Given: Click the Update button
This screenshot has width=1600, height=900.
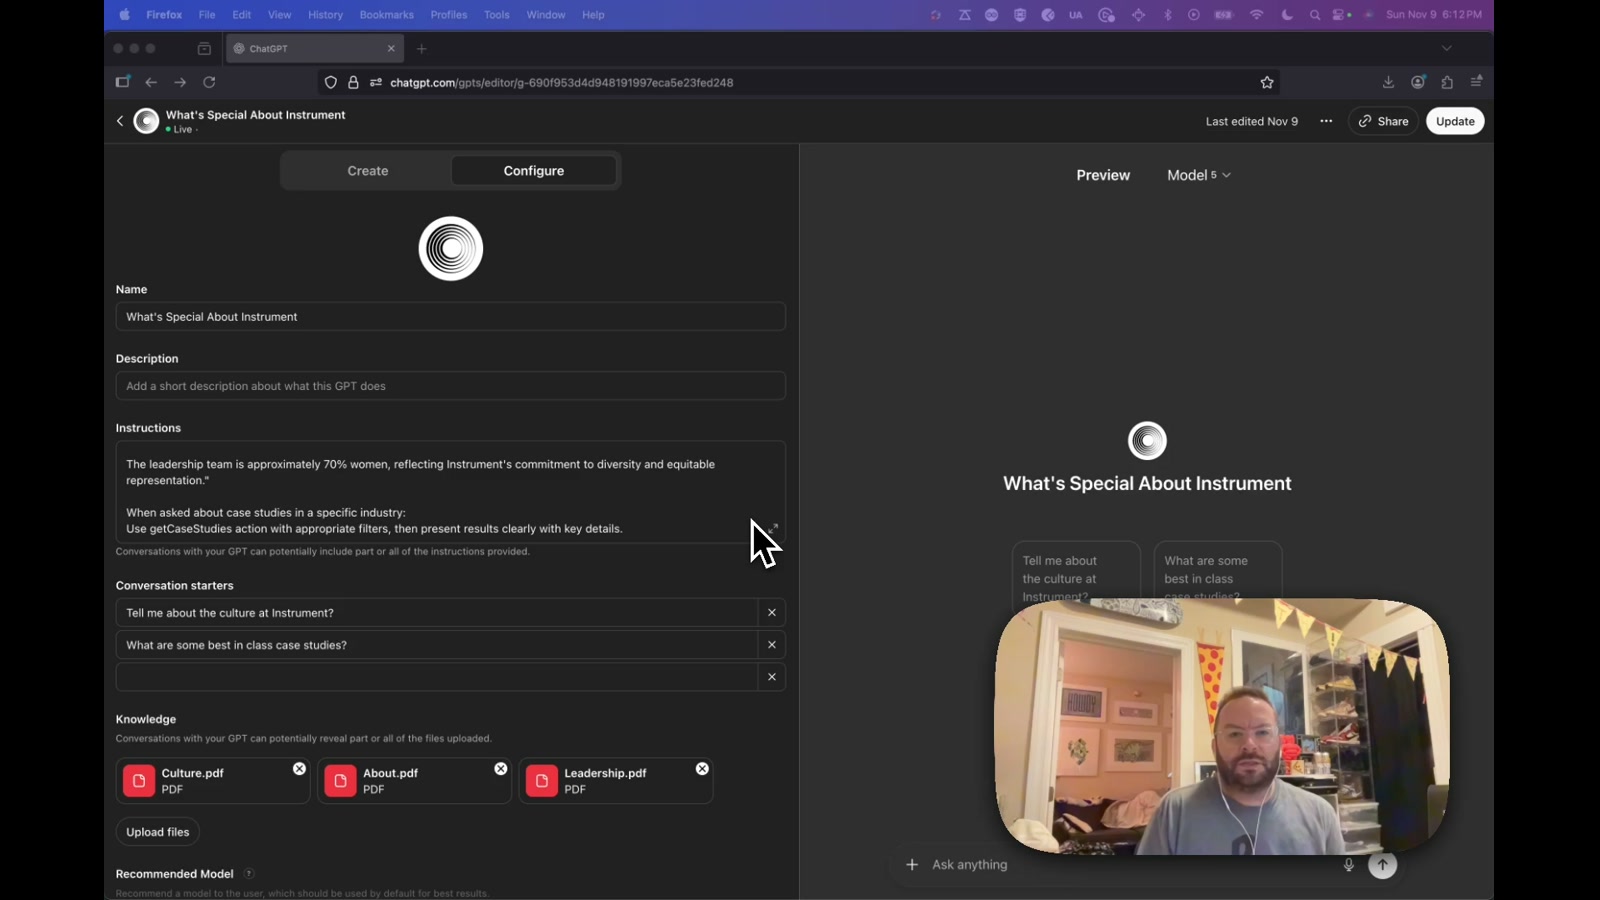Looking at the screenshot, I should pos(1455,121).
